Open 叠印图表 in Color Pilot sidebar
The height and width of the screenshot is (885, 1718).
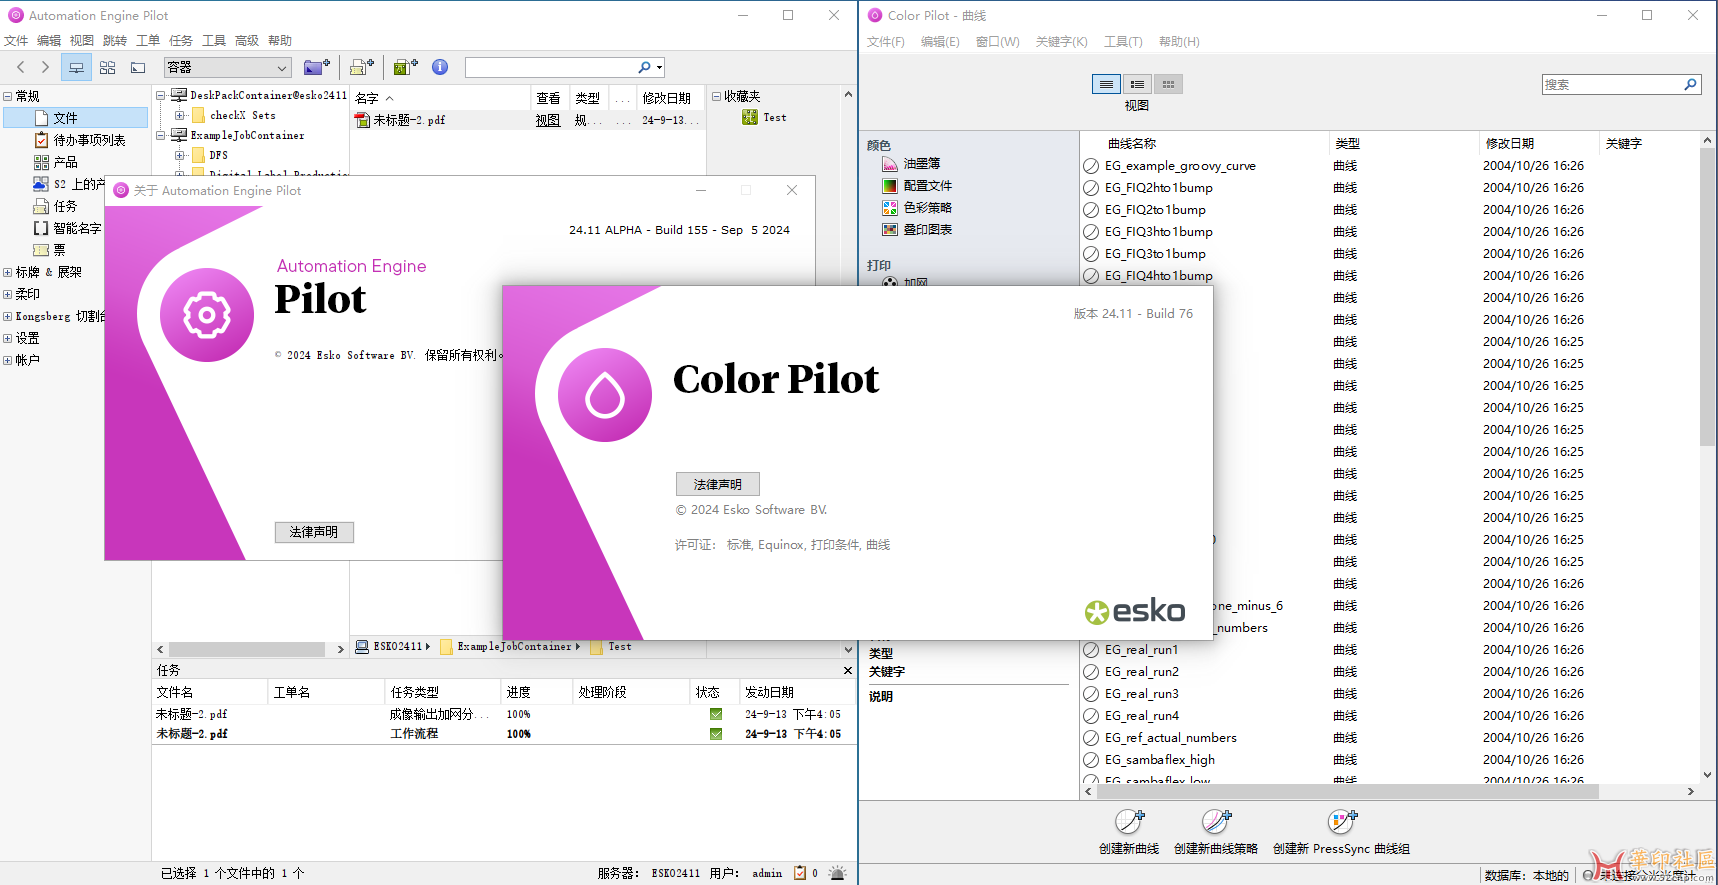point(917,229)
